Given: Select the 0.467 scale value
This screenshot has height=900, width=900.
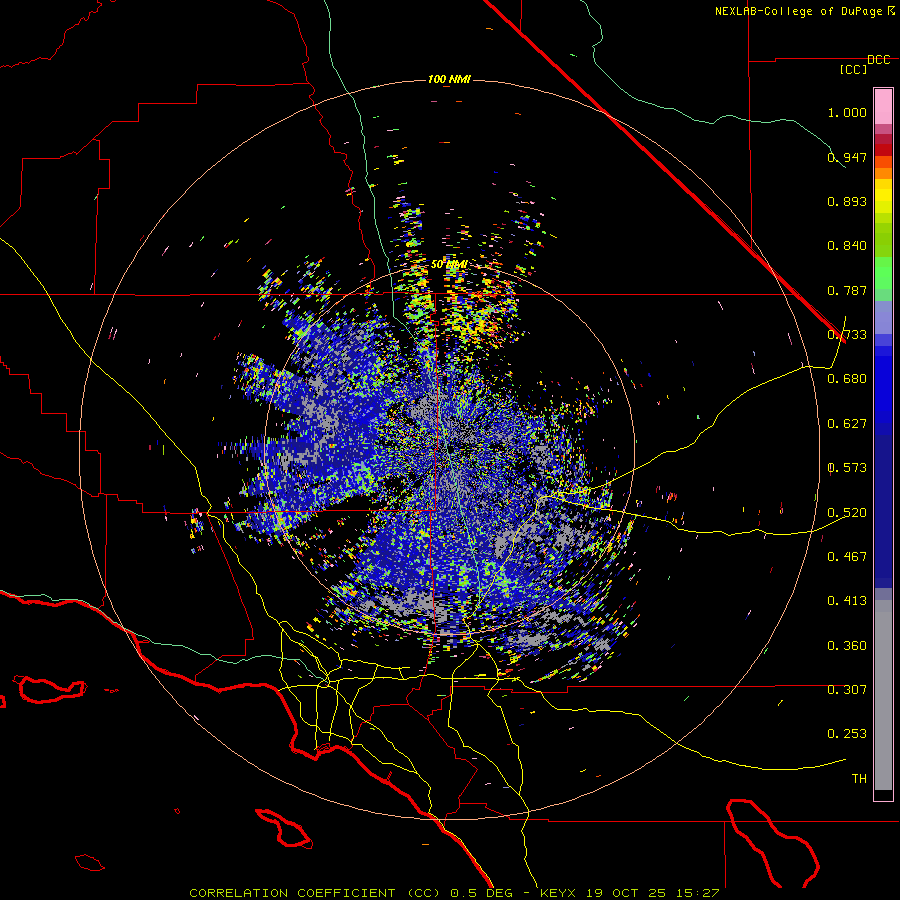Looking at the screenshot, I should [847, 557].
